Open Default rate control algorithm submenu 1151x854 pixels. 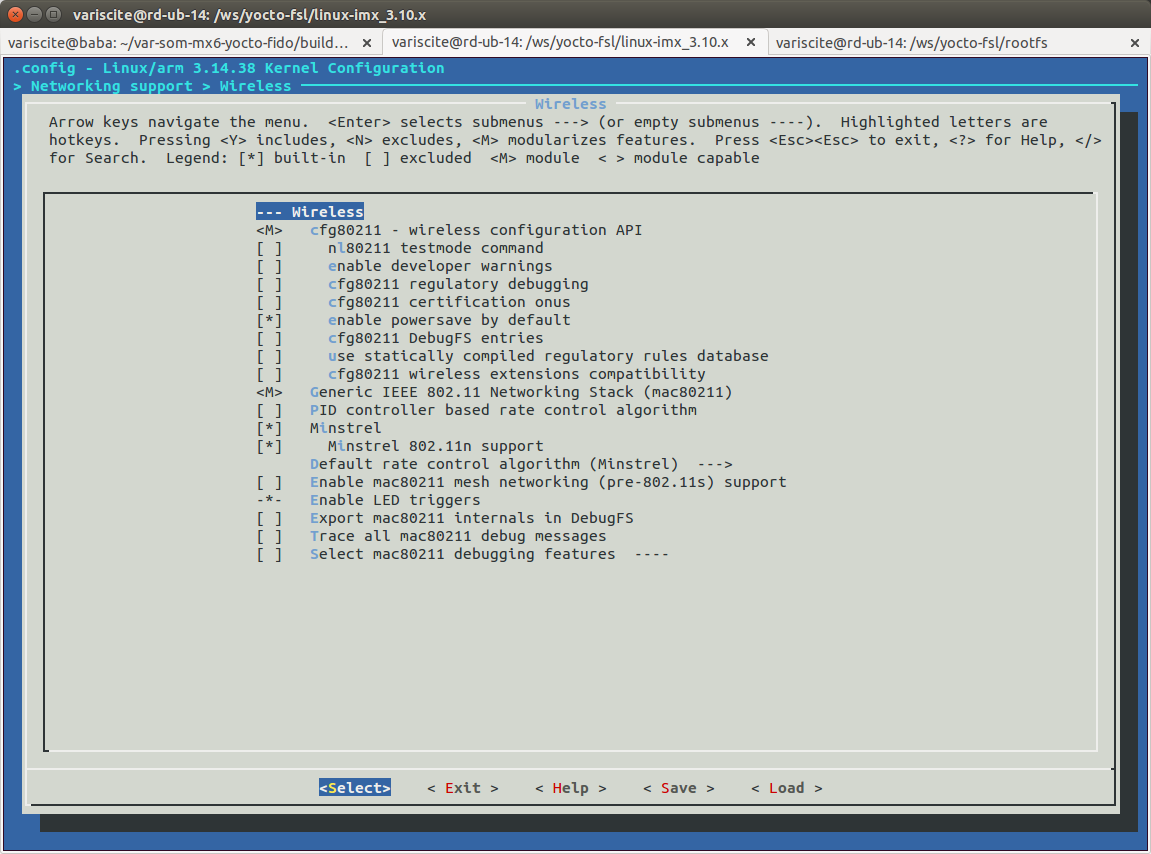click(520, 464)
